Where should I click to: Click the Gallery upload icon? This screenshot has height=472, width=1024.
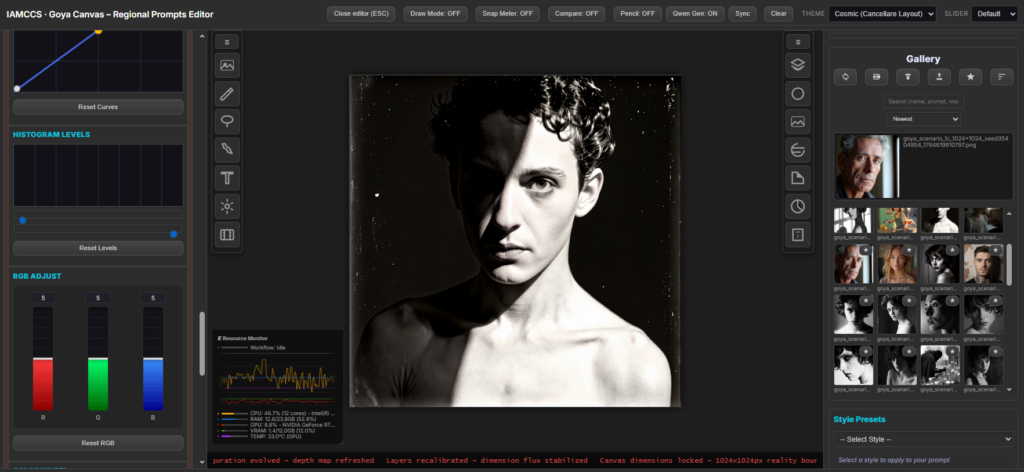939,77
